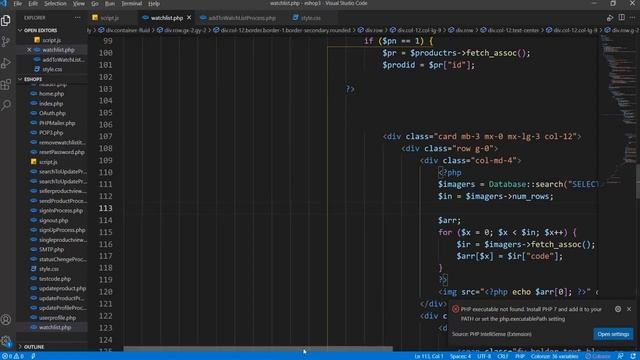This screenshot has width=640, height=360.
Task: Click Open settings button in notification
Action: click(x=613, y=334)
